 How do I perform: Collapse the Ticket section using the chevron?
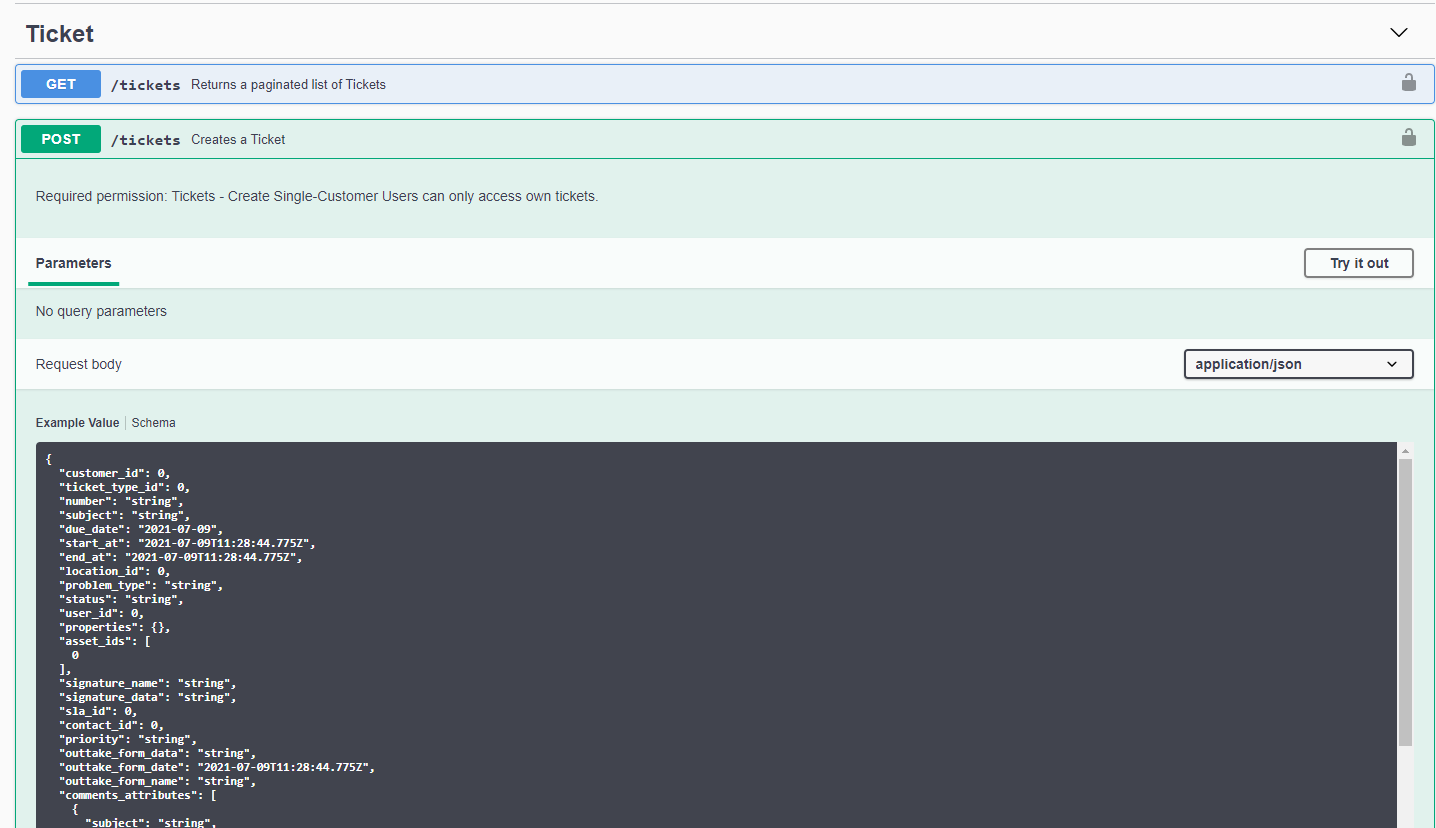click(x=1398, y=33)
